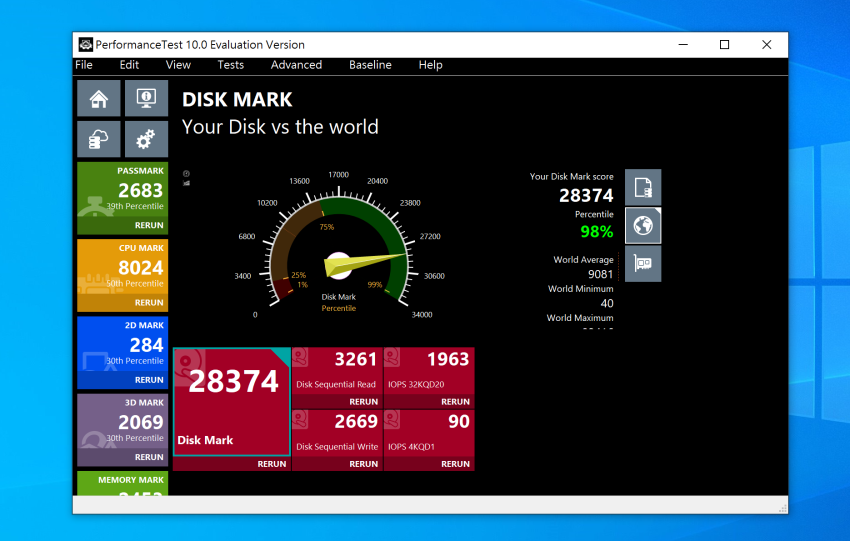Rerun the Disk Sequential Write test
The image size is (850, 541).
tap(363, 464)
